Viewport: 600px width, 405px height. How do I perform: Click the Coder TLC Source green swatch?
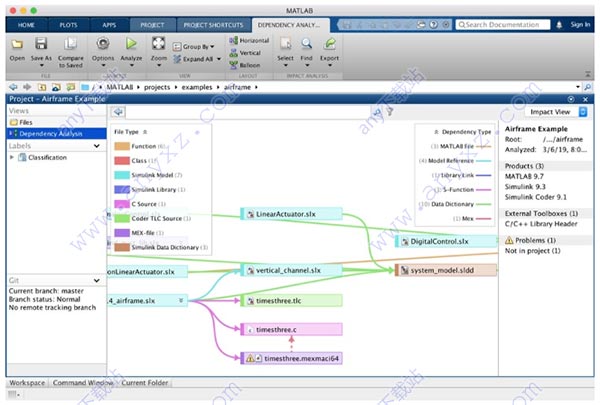pyautogui.click(x=122, y=219)
